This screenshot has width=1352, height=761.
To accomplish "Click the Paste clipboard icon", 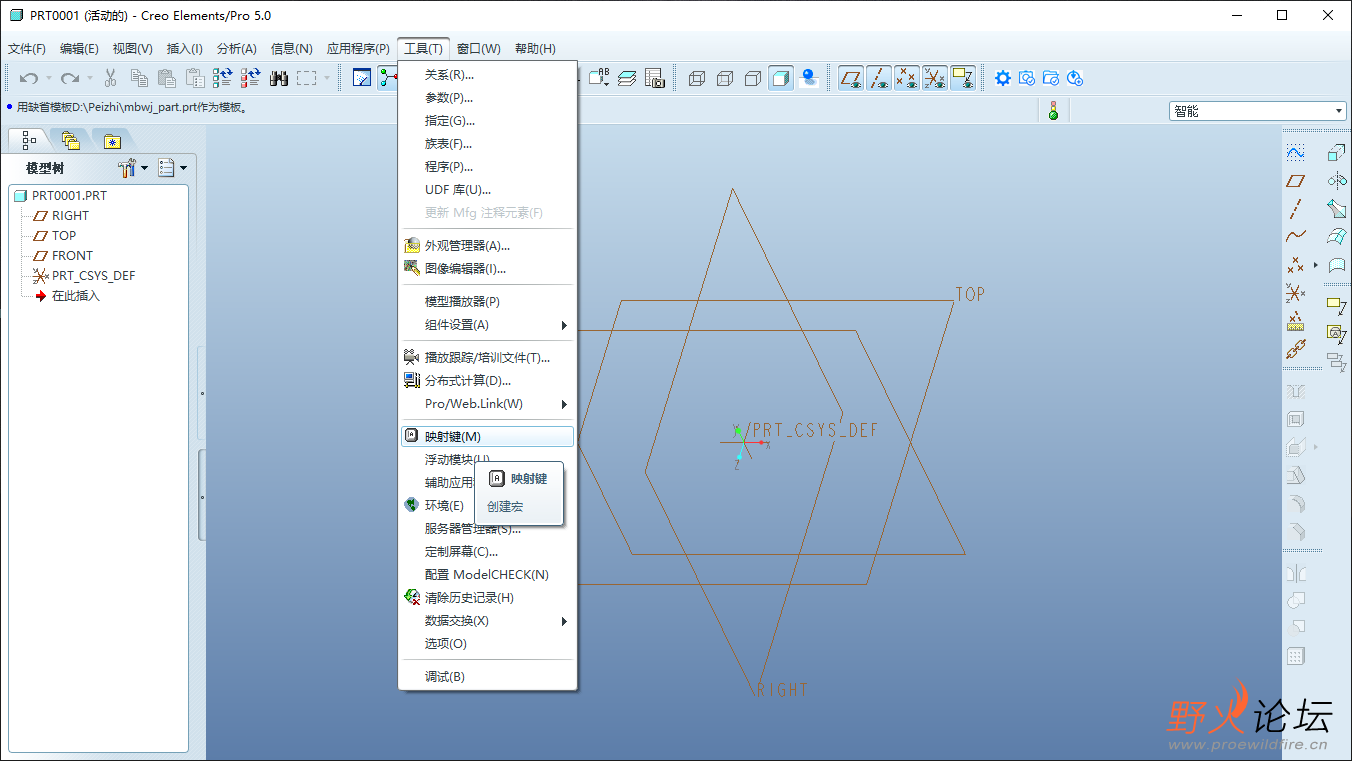I will click(x=167, y=78).
